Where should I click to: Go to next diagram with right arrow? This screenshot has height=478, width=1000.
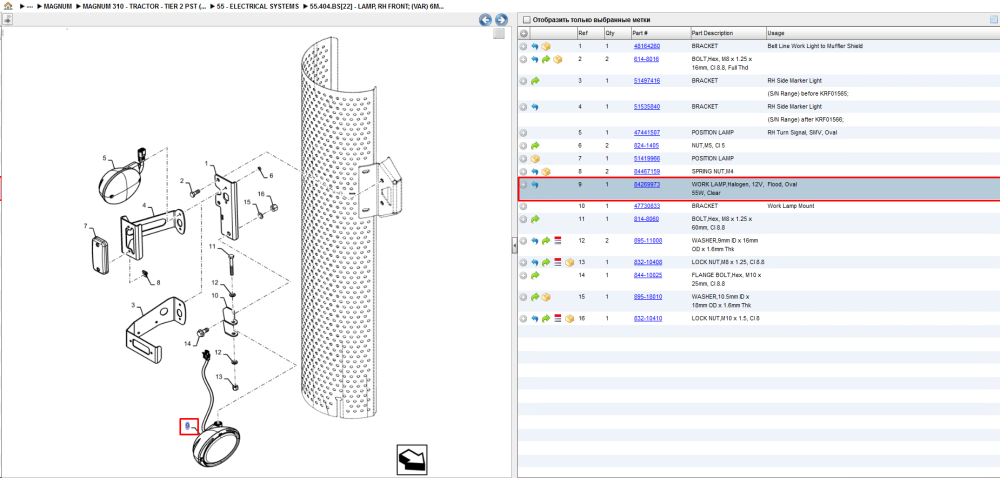501,20
